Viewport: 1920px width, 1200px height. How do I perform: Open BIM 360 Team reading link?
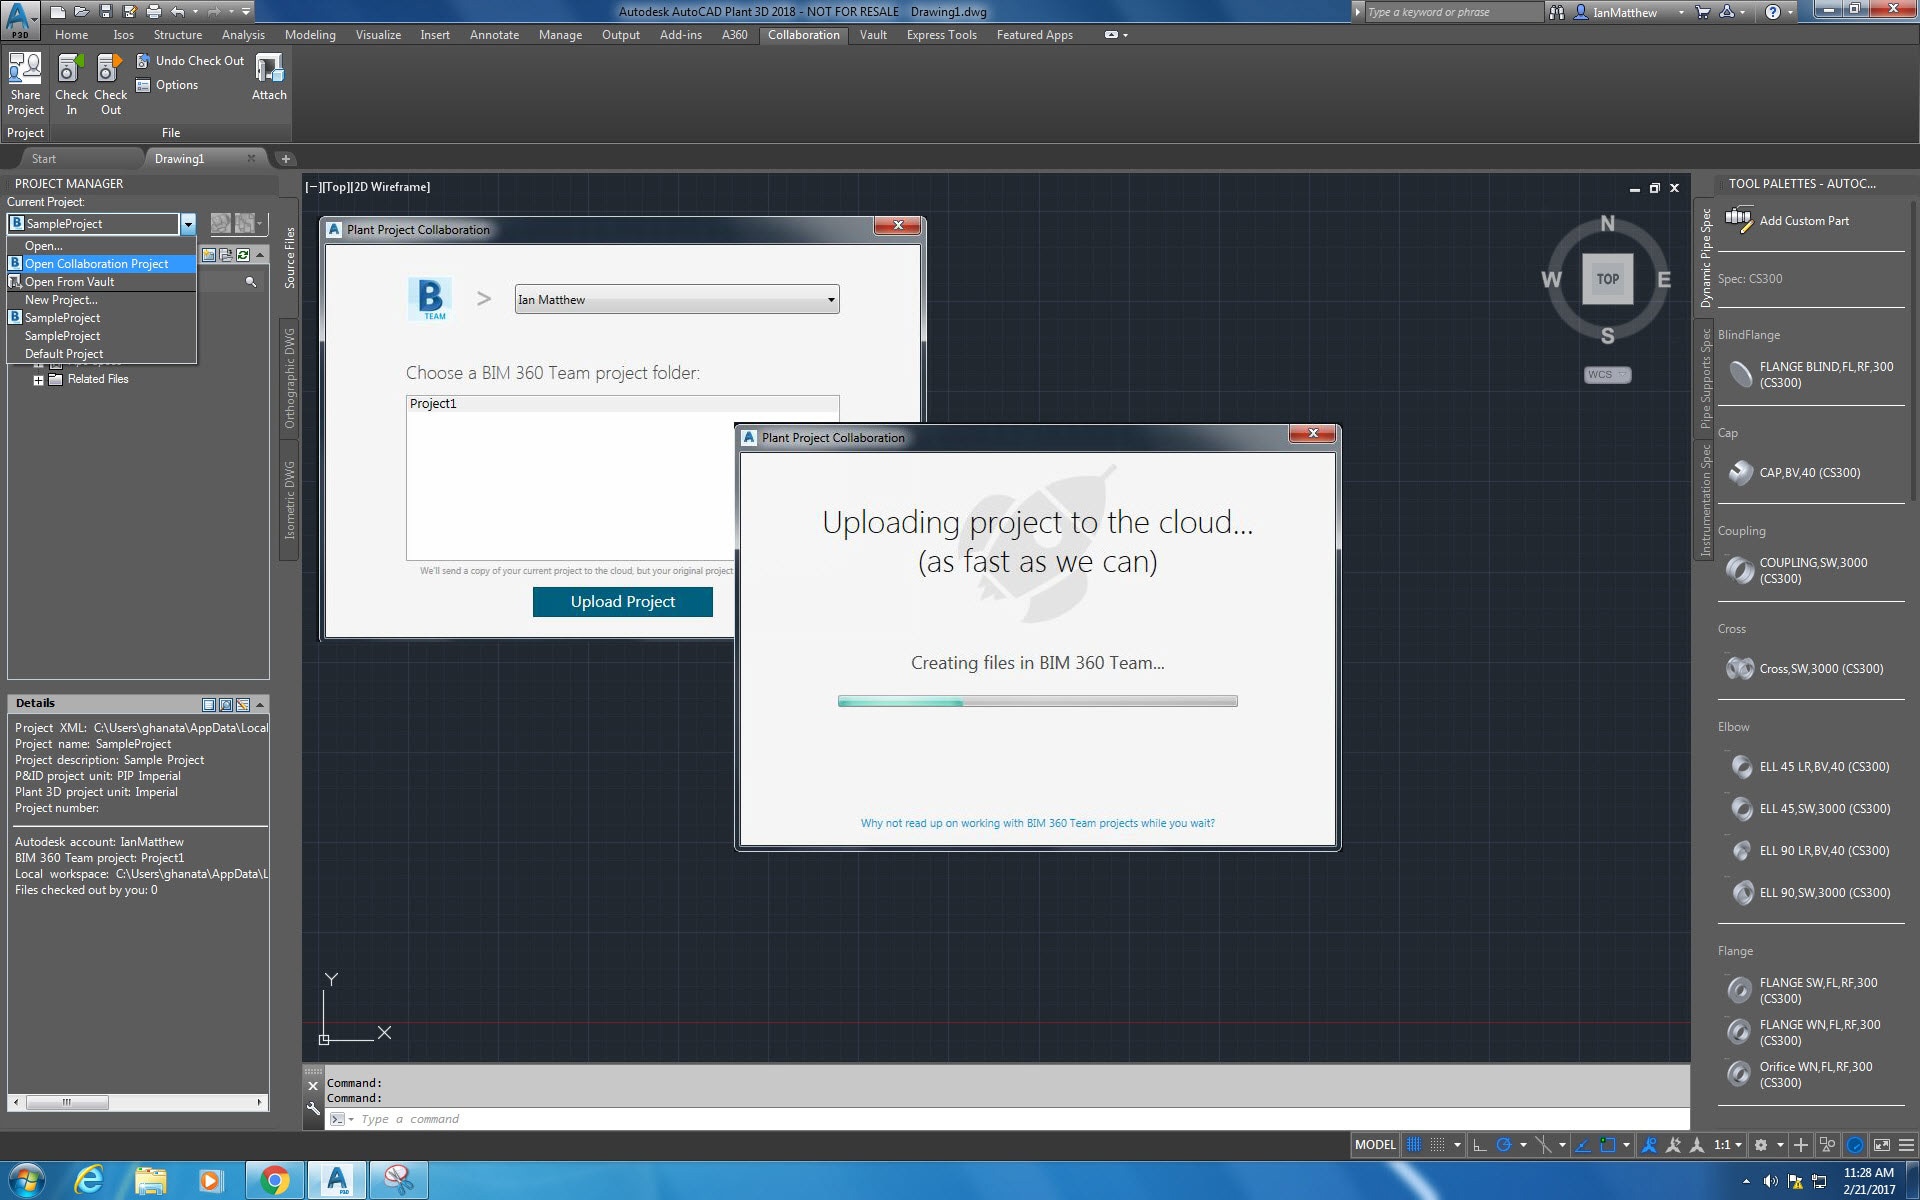pos(1037,823)
